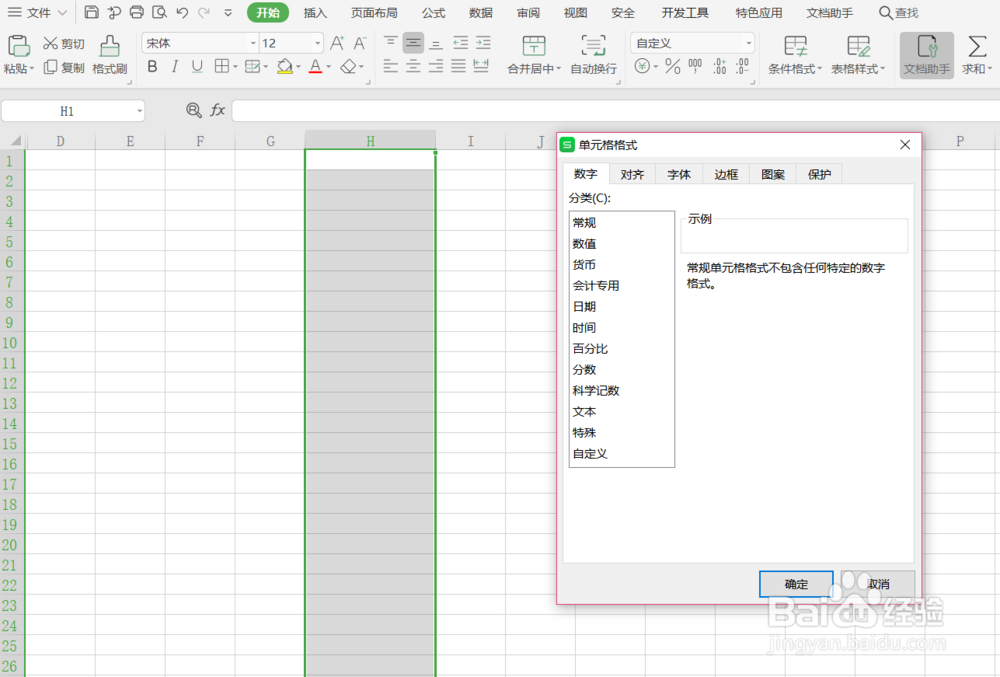Switch to the 插入 ribbon tab
The width and height of the screenshot is (1000, 677).
click(x=314, y=13)
